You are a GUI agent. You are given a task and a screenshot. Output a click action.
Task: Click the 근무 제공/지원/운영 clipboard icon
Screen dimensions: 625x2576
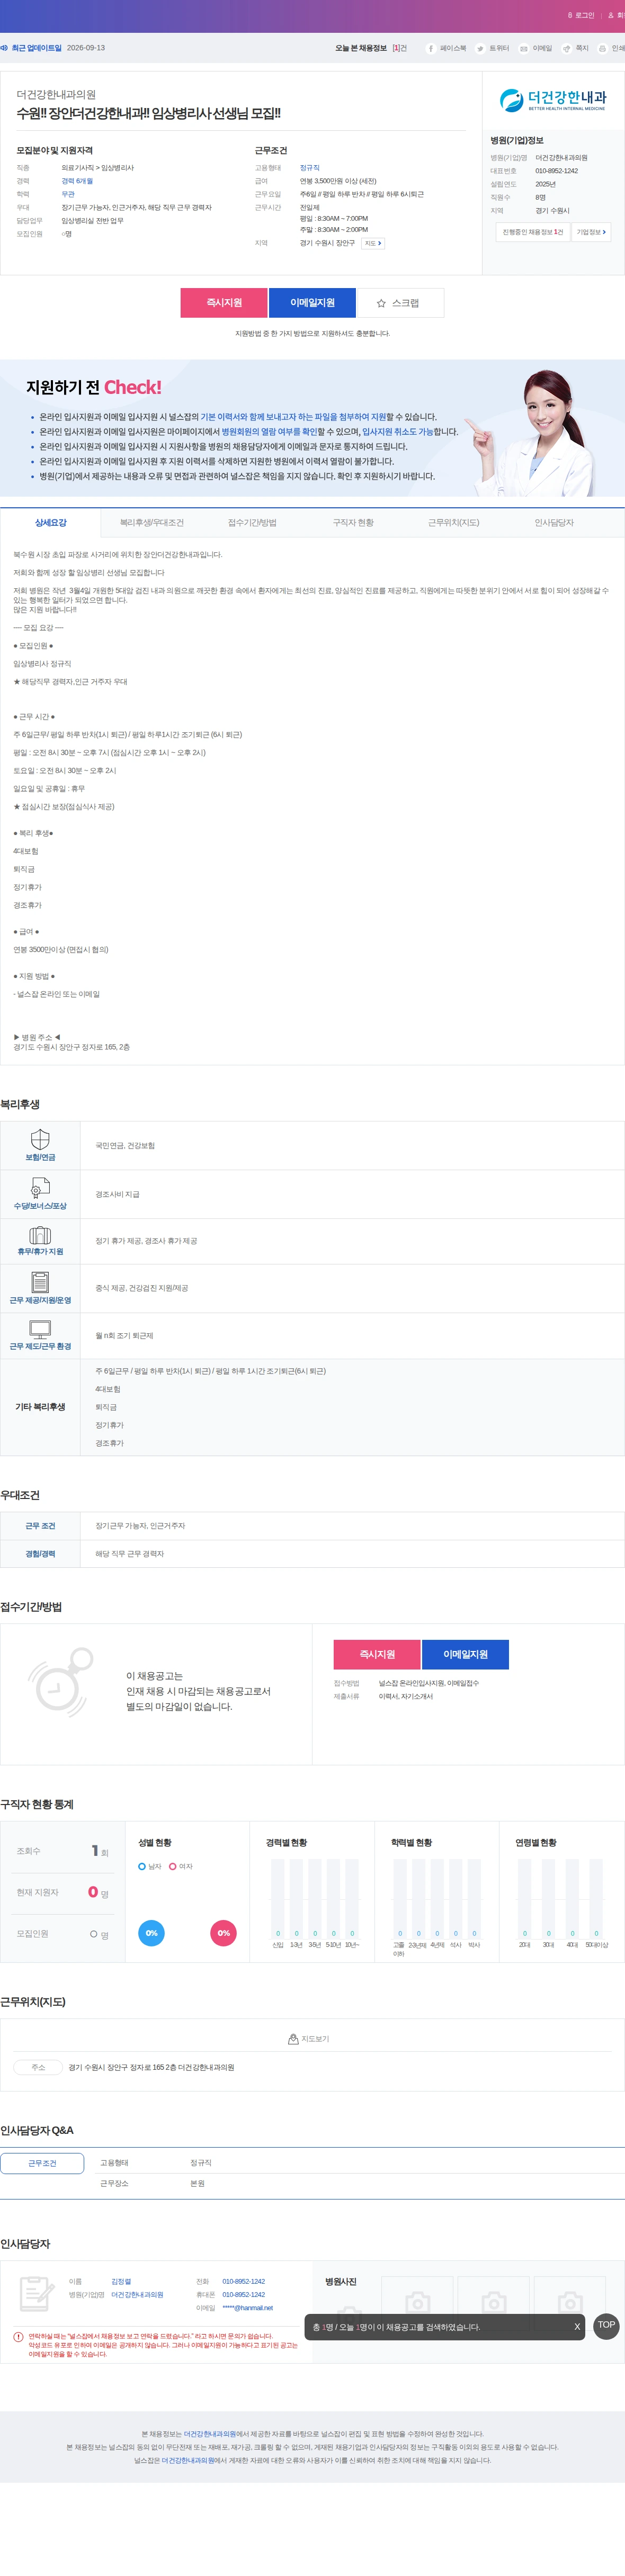pos(40,1282)
